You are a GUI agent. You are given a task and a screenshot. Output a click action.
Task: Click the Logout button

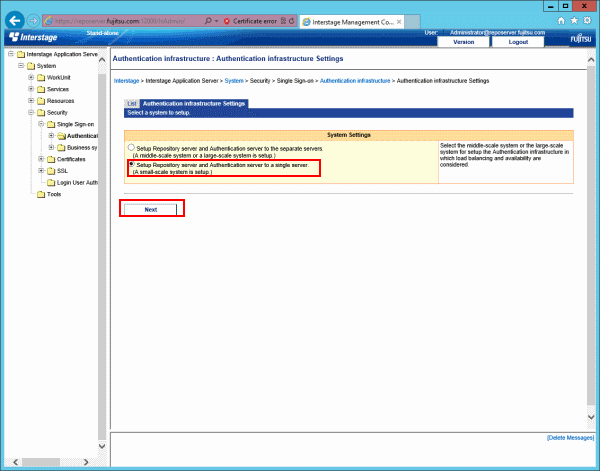(x=518, y=42)
